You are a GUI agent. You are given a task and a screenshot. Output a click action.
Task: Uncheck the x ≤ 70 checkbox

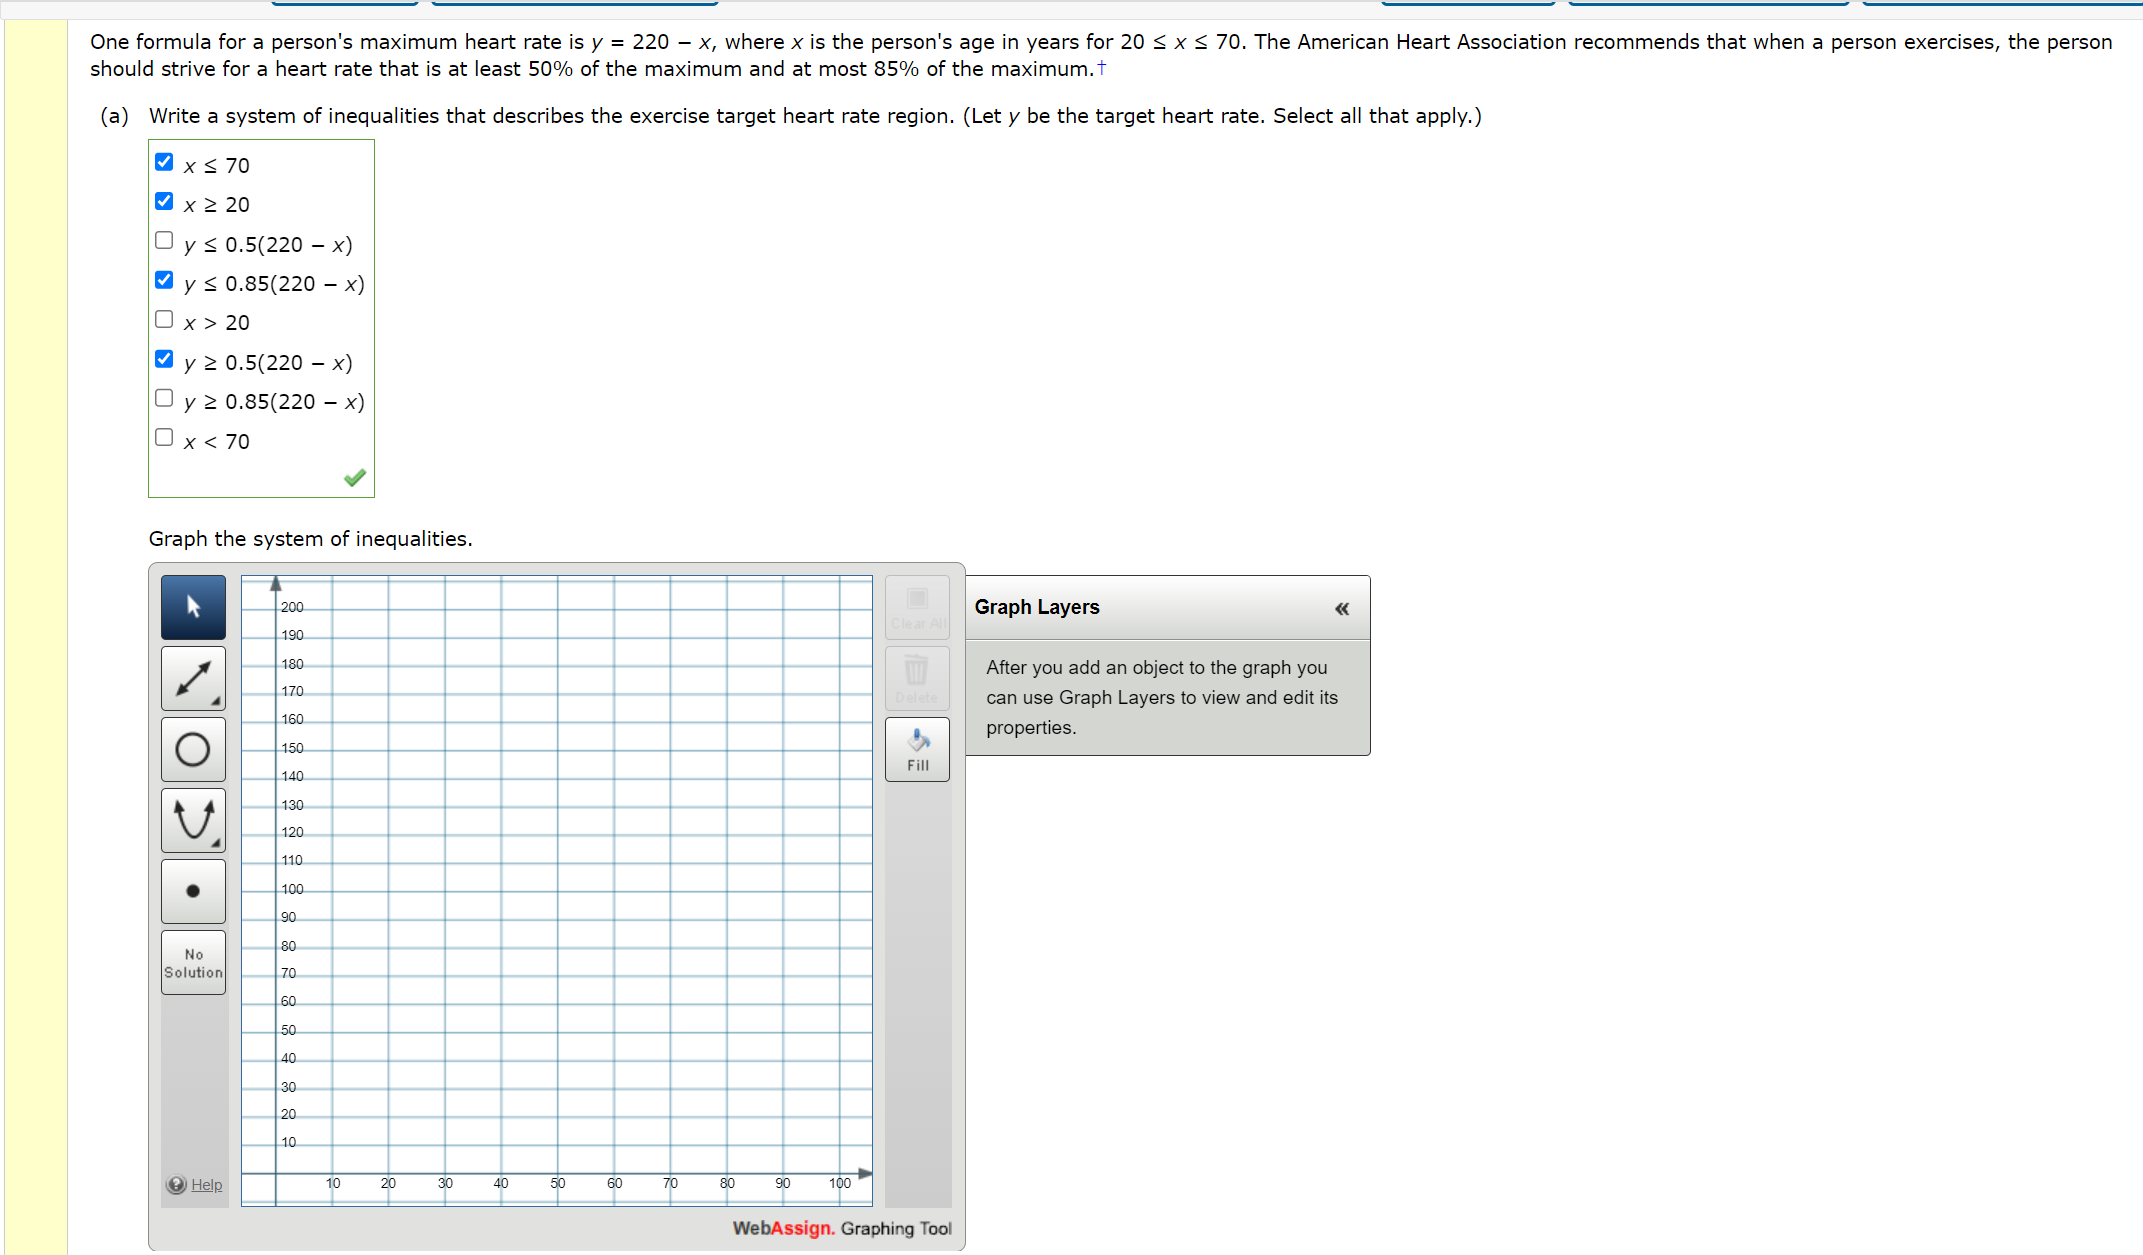164,162
